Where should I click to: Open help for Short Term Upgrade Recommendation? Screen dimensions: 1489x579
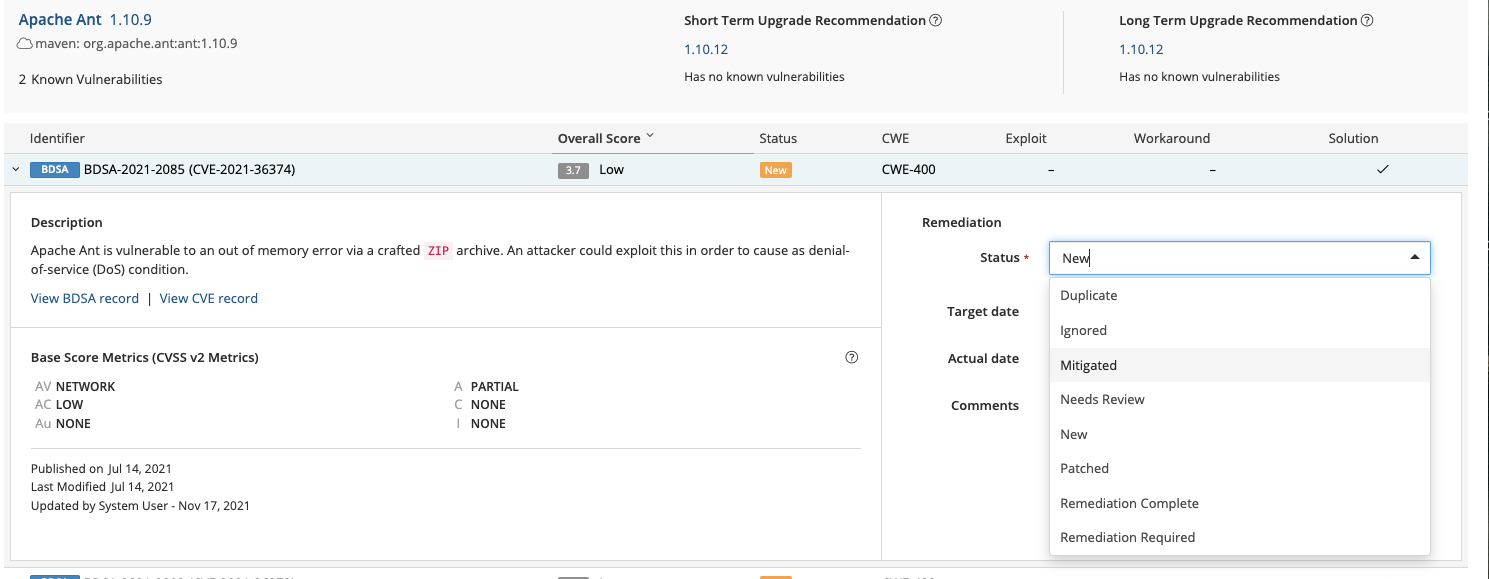click(936, 20)
